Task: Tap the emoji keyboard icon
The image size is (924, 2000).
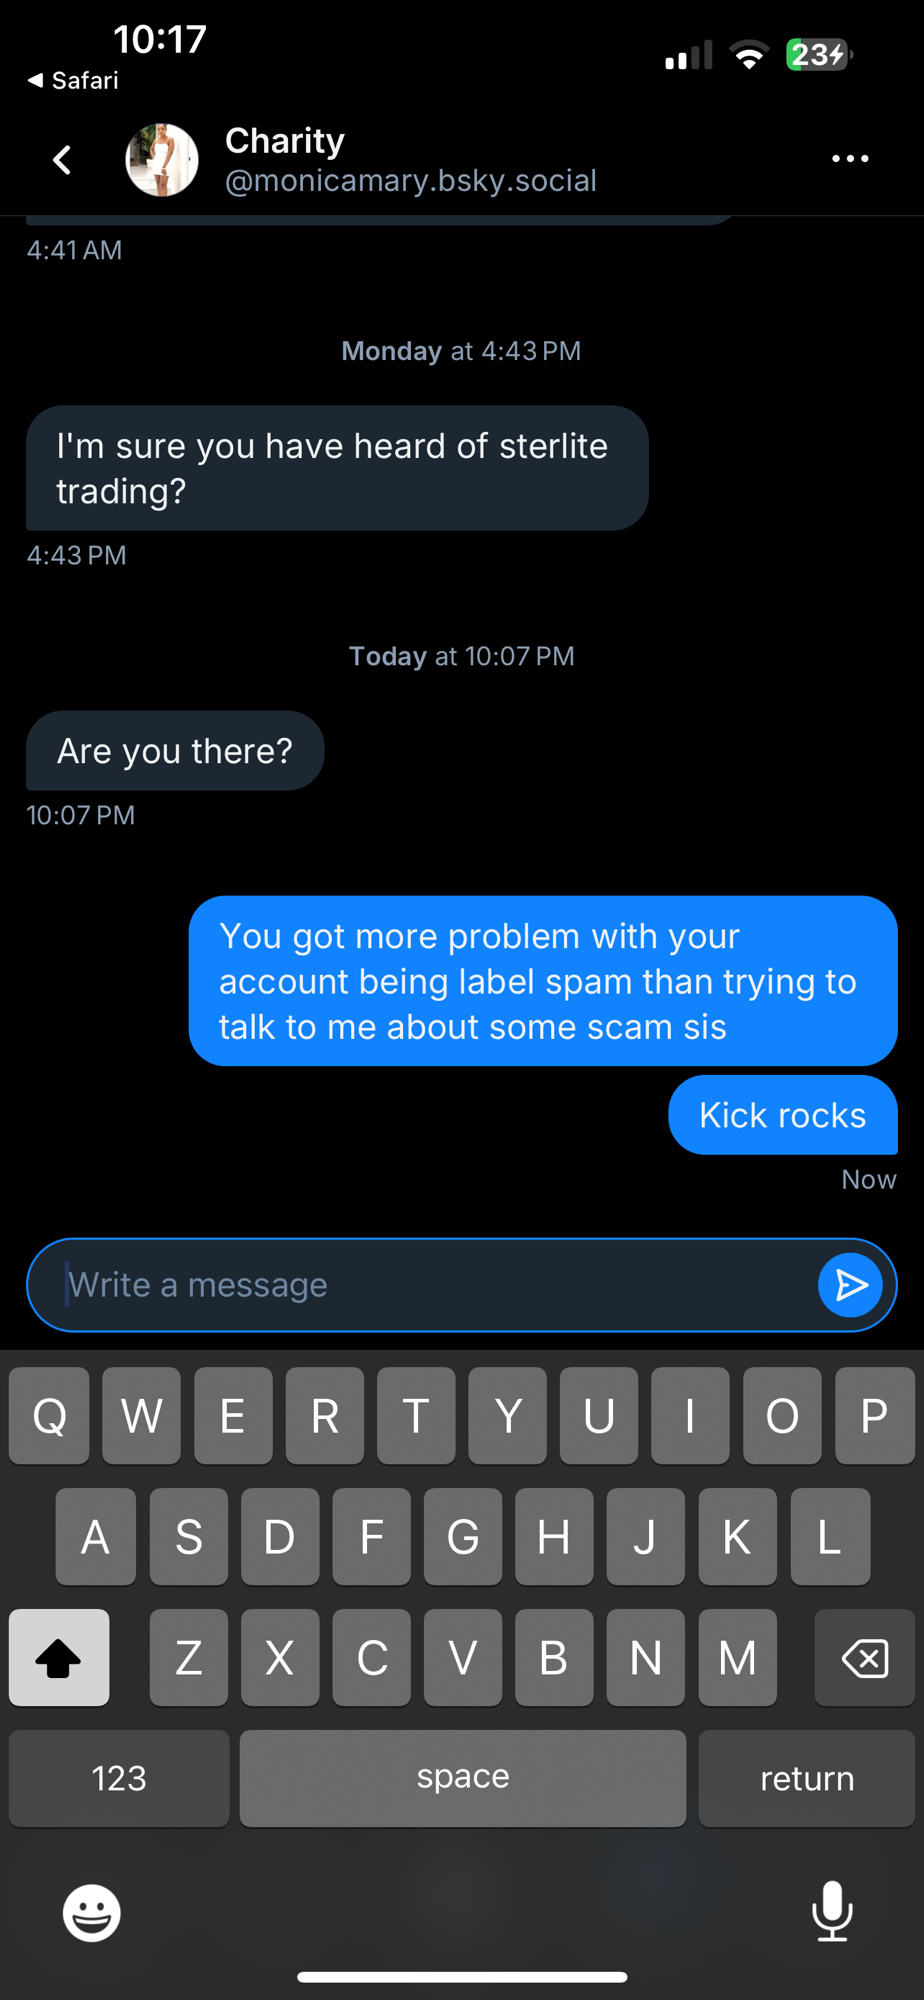Action: click(92, 1913)
